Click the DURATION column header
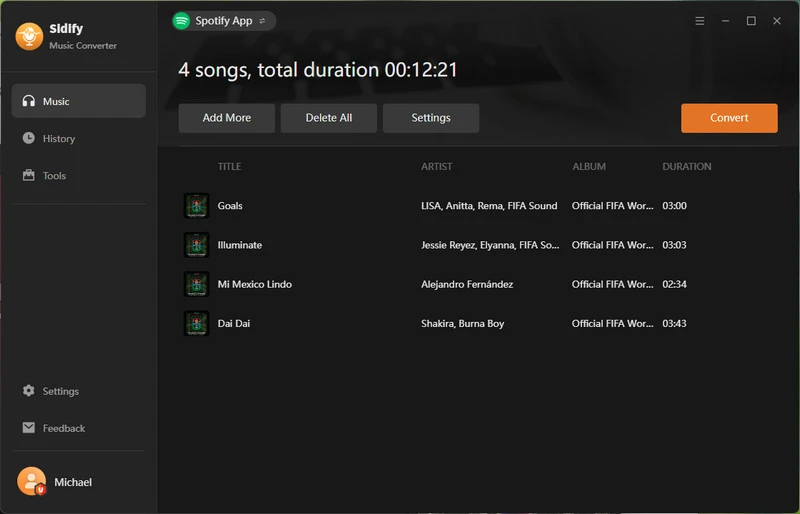Image resolution: width=800 pixels, height=514 pixels. [x=687, y=166]
